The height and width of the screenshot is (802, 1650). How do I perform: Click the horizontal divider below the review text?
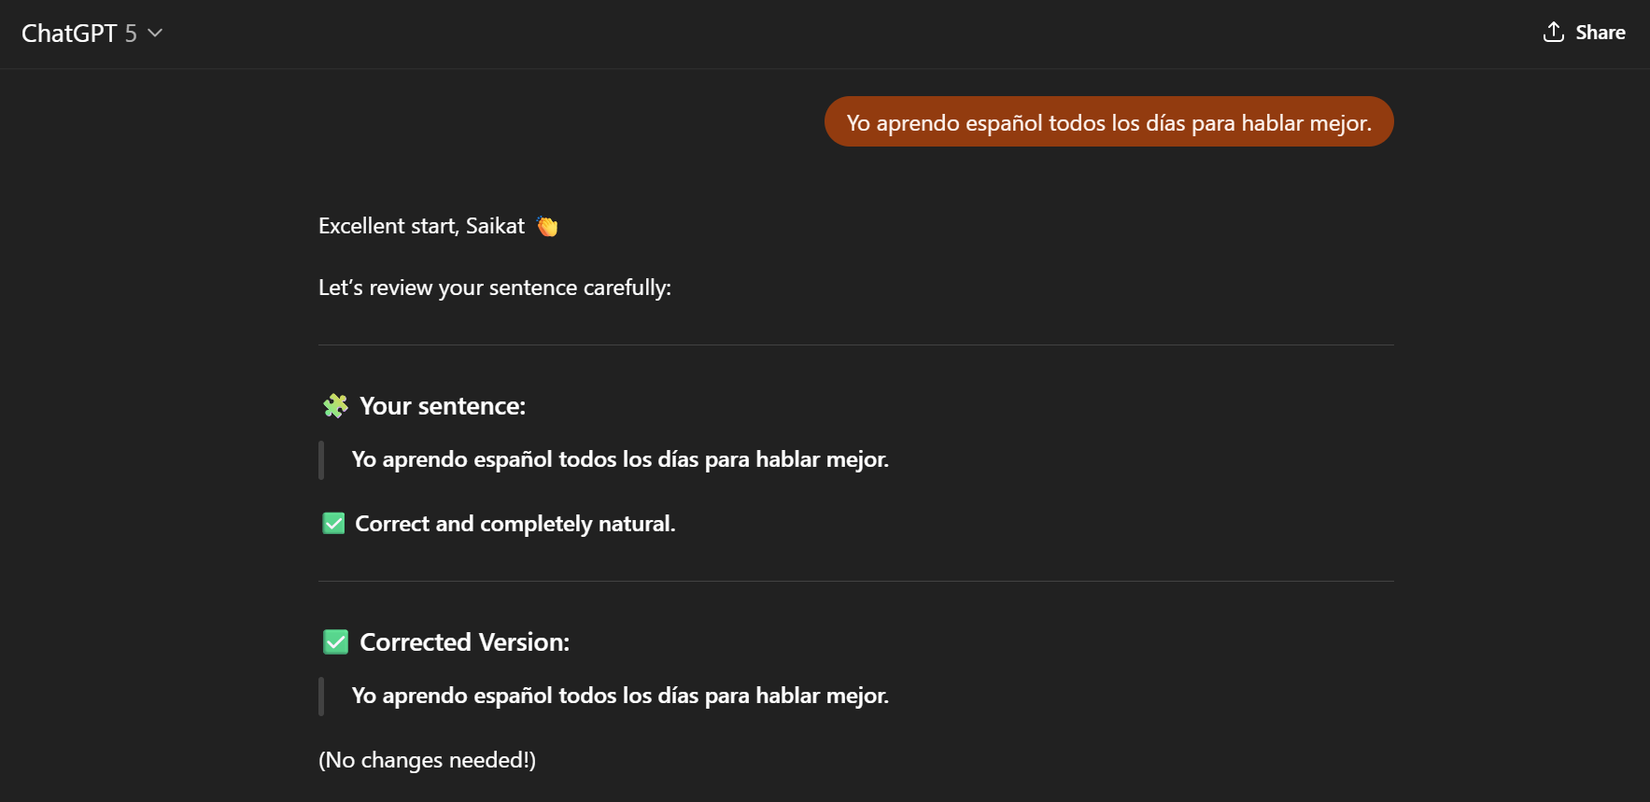click(855, 343)
